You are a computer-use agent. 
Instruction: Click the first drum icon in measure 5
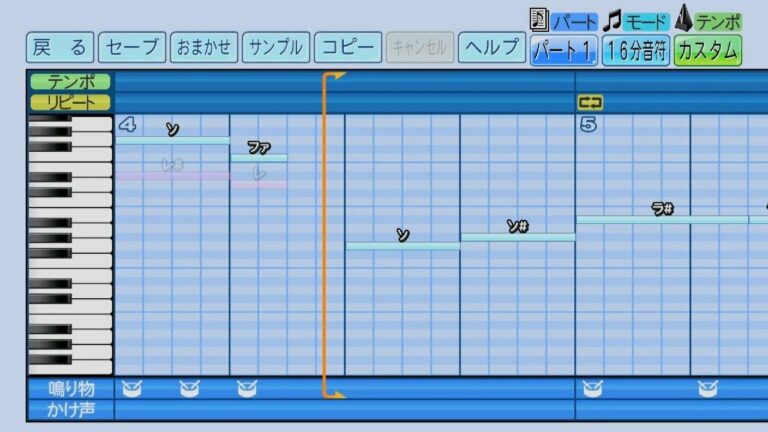[591, 388]
